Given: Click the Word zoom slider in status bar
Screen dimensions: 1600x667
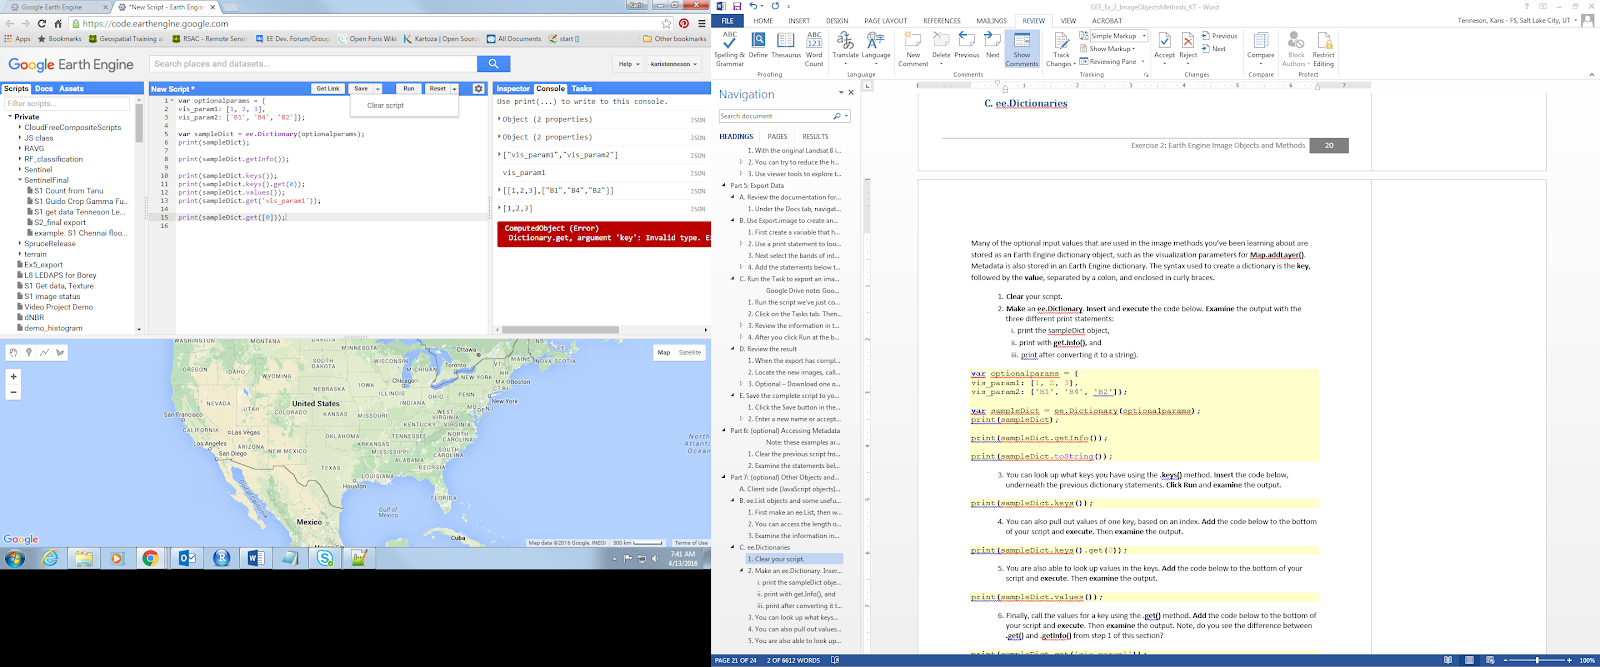Looking at the screenshot, I should coord(1538,660).
